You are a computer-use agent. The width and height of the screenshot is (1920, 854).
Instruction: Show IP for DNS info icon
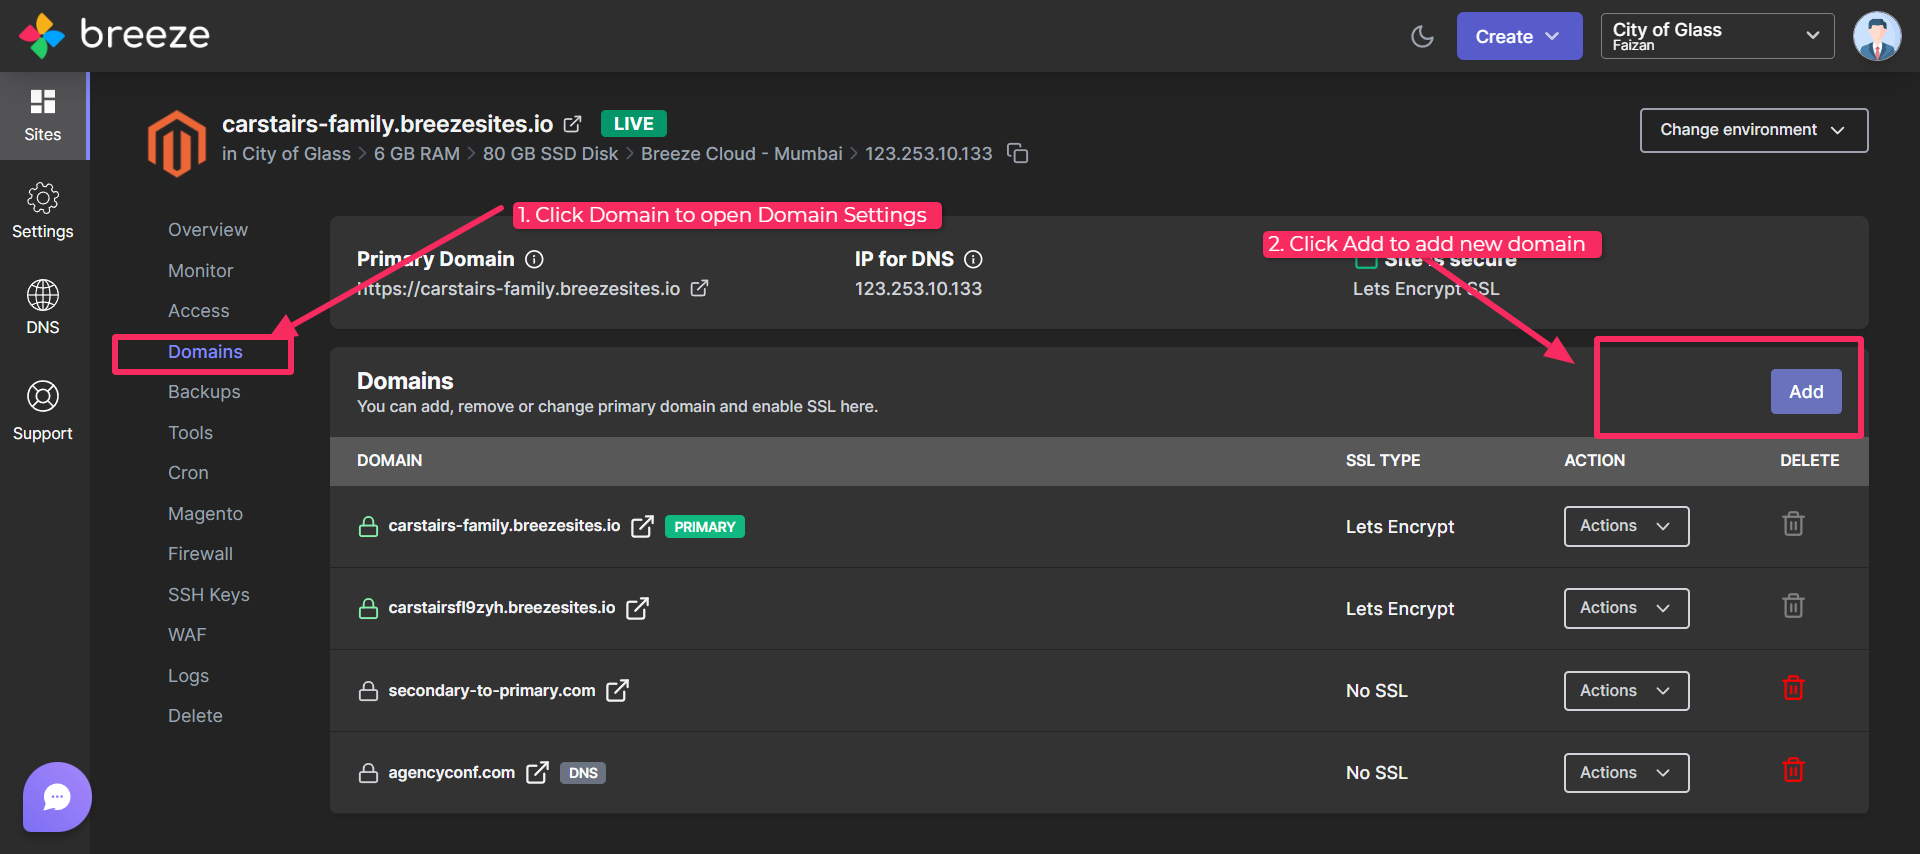click(973, 259)
